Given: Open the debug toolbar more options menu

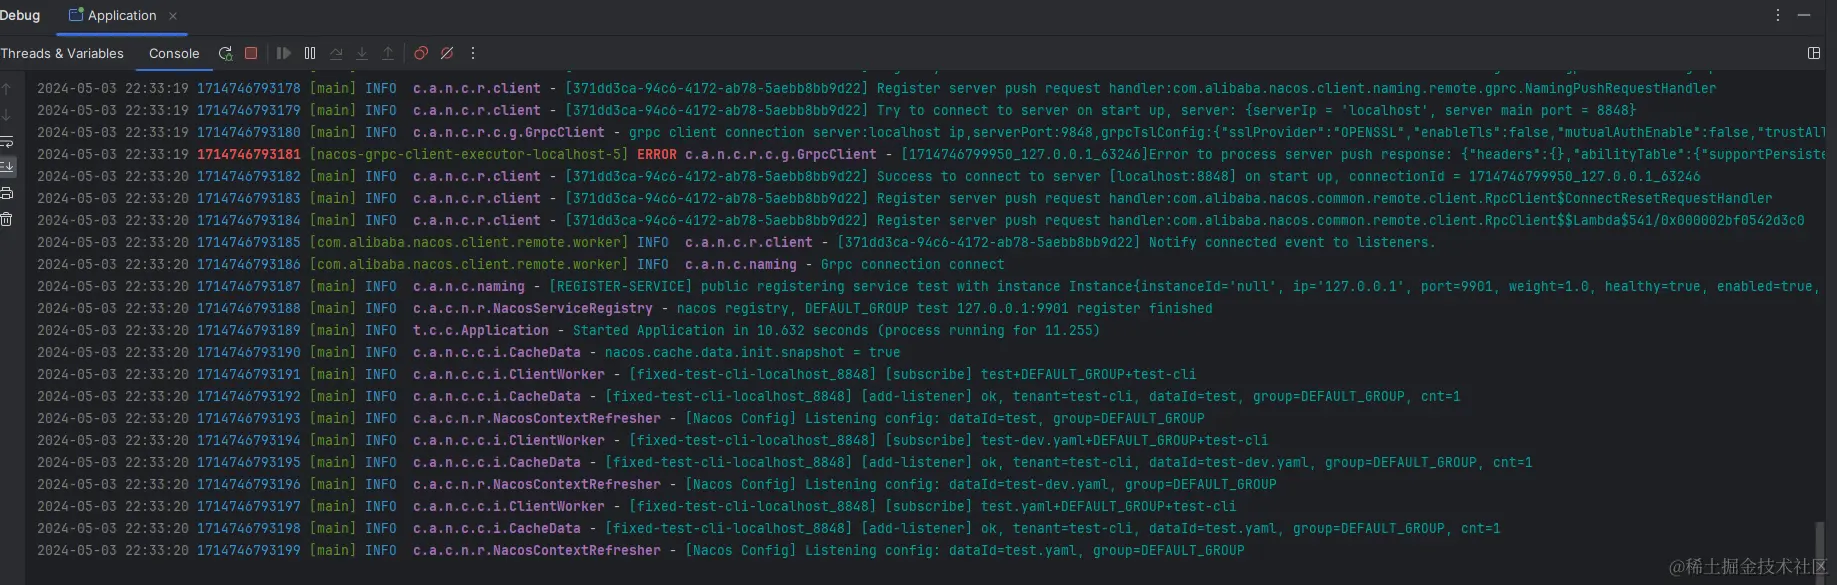Looking at the screenshot, I should click(473, 53).
